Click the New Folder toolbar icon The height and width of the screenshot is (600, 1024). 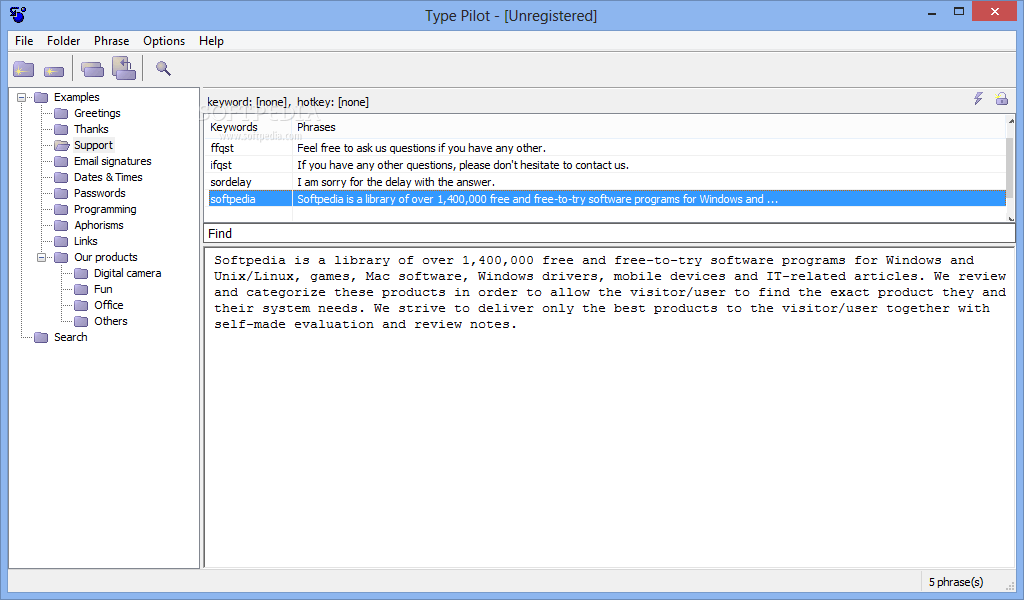[24, 69]
